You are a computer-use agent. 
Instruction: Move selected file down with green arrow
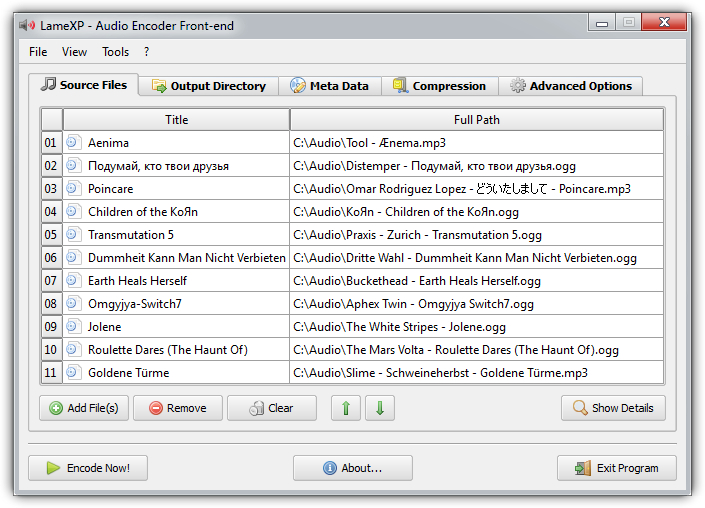pos(380,408)
